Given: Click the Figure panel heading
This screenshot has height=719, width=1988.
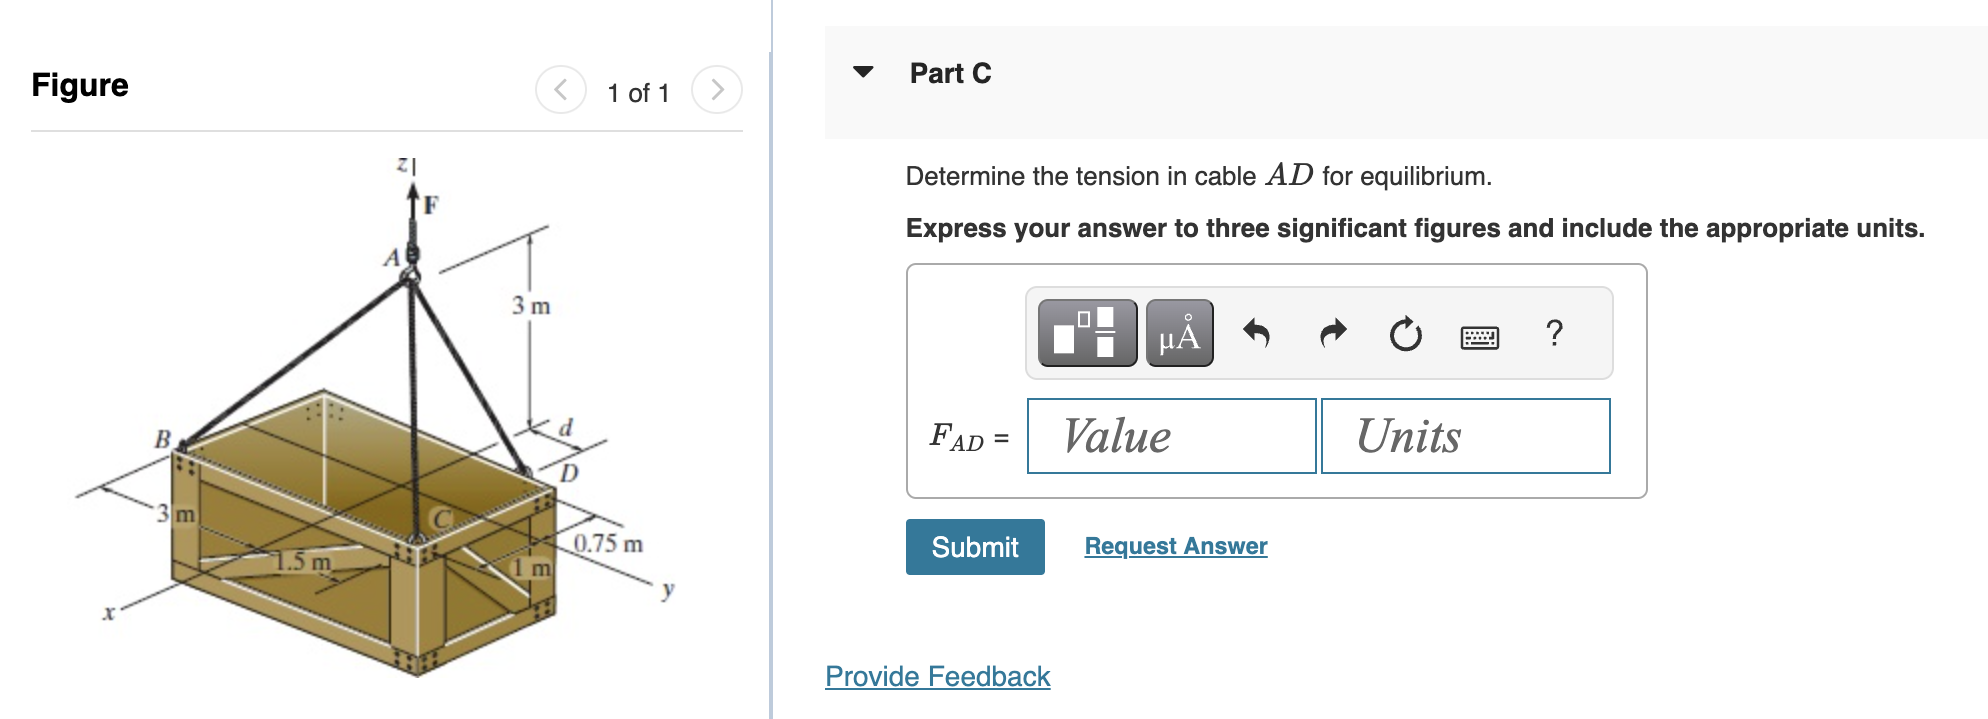Looking at the screenshot, I should click(80, 85).
